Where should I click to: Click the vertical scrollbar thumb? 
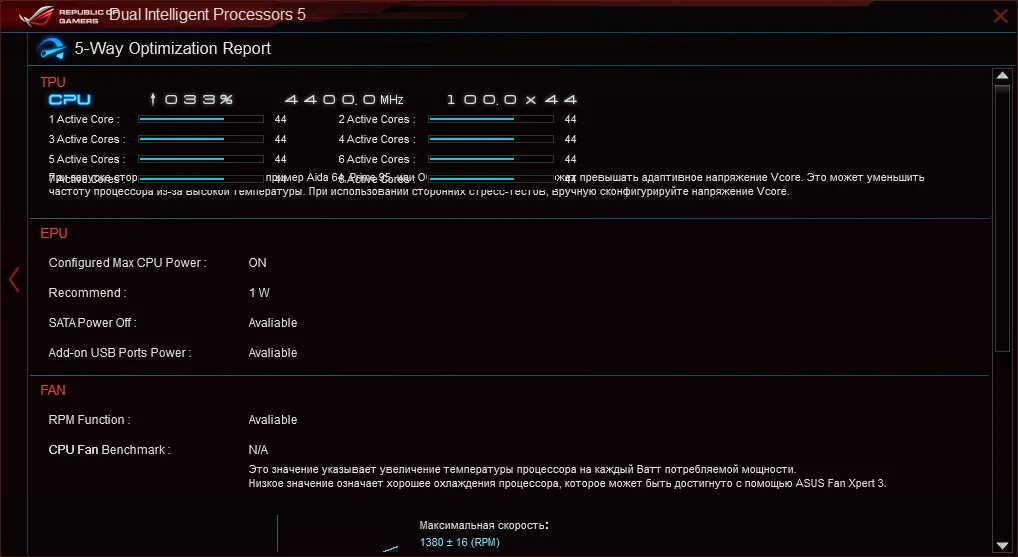tap(1002, 218)
